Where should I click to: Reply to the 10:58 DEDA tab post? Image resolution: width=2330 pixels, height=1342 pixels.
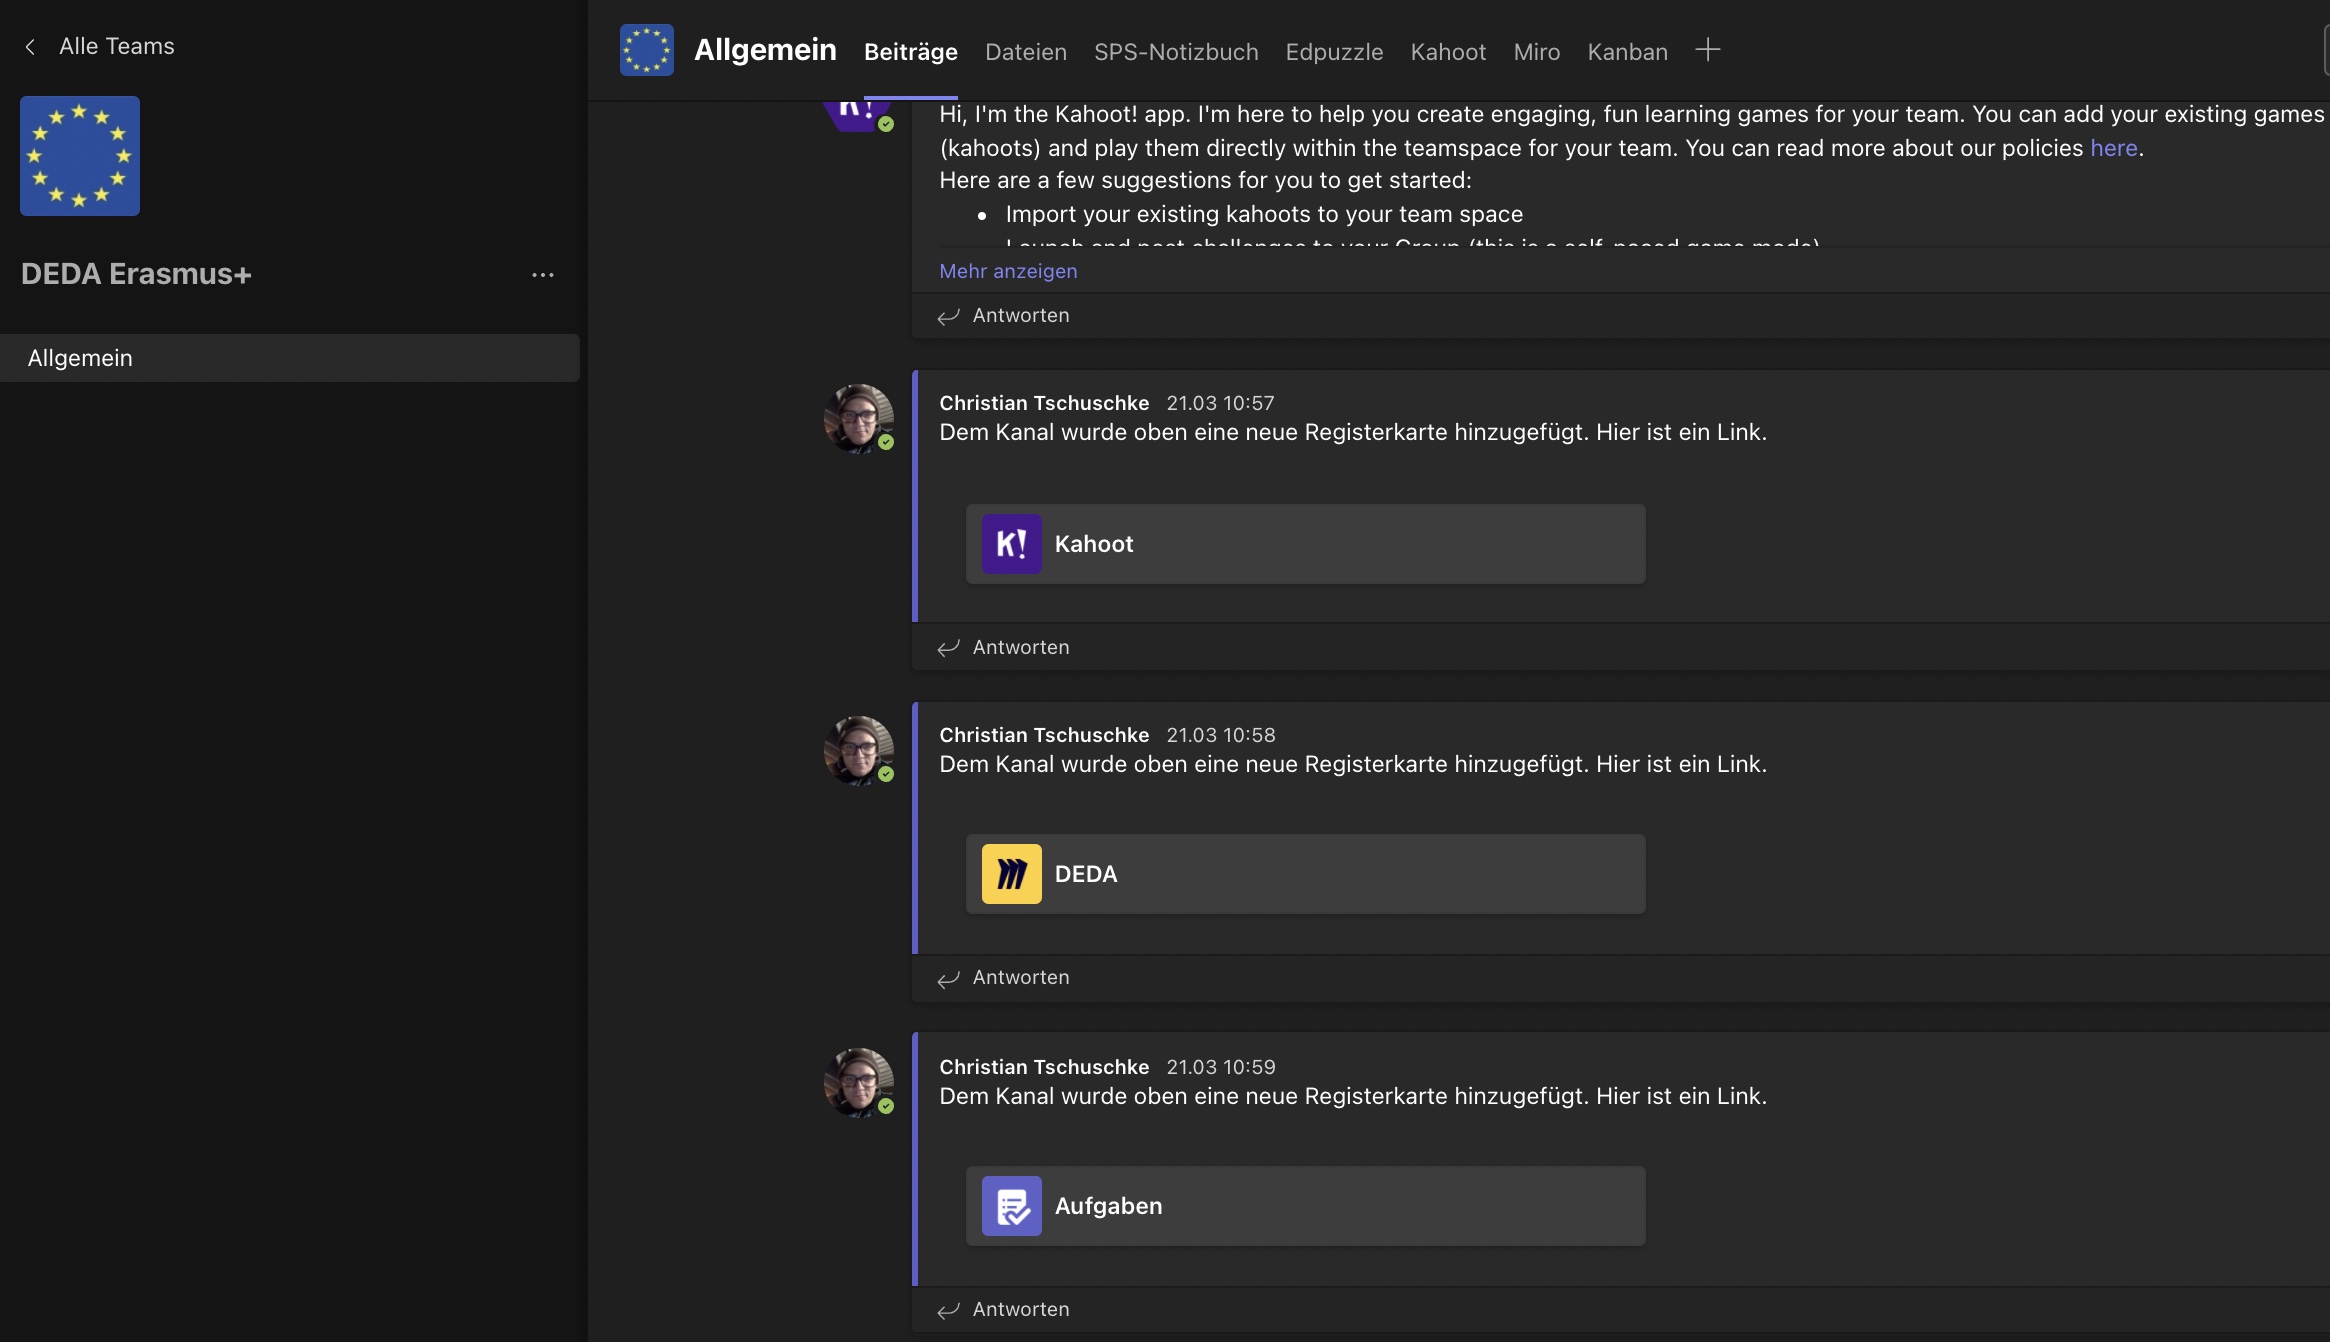[1020, 977]
